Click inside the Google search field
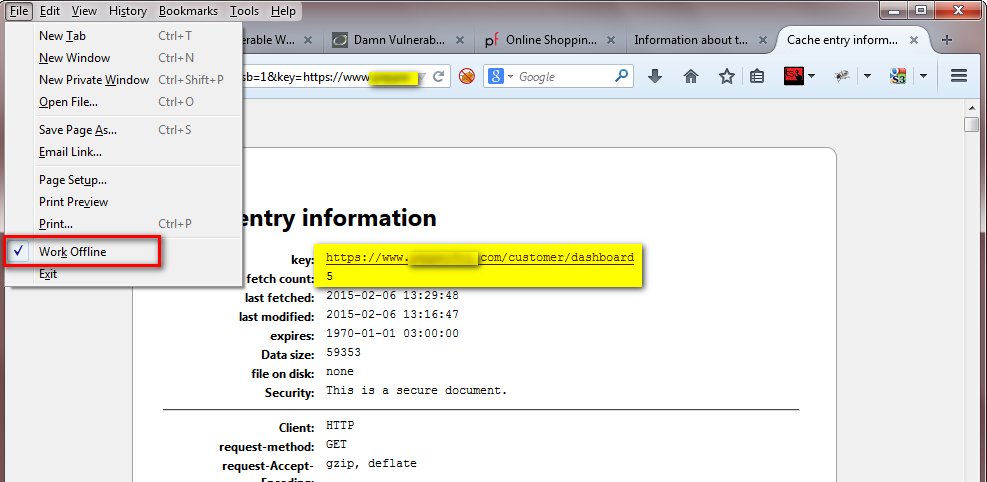The width and height of the screenshot is (987, 482). [565, 77]
